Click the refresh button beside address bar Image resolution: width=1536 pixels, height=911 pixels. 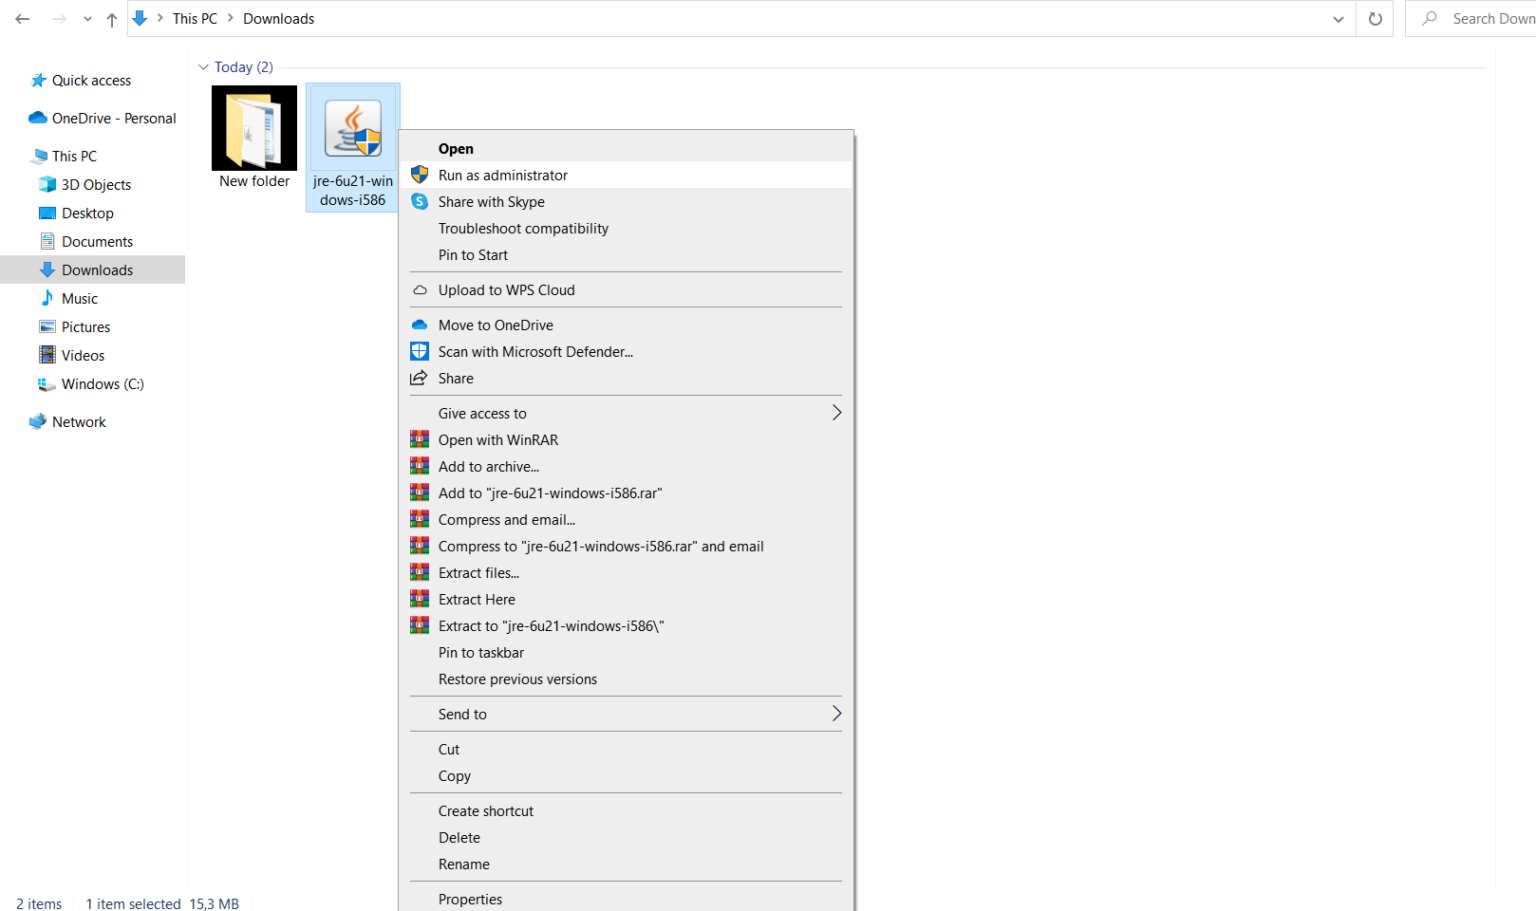coord(1375,18)
